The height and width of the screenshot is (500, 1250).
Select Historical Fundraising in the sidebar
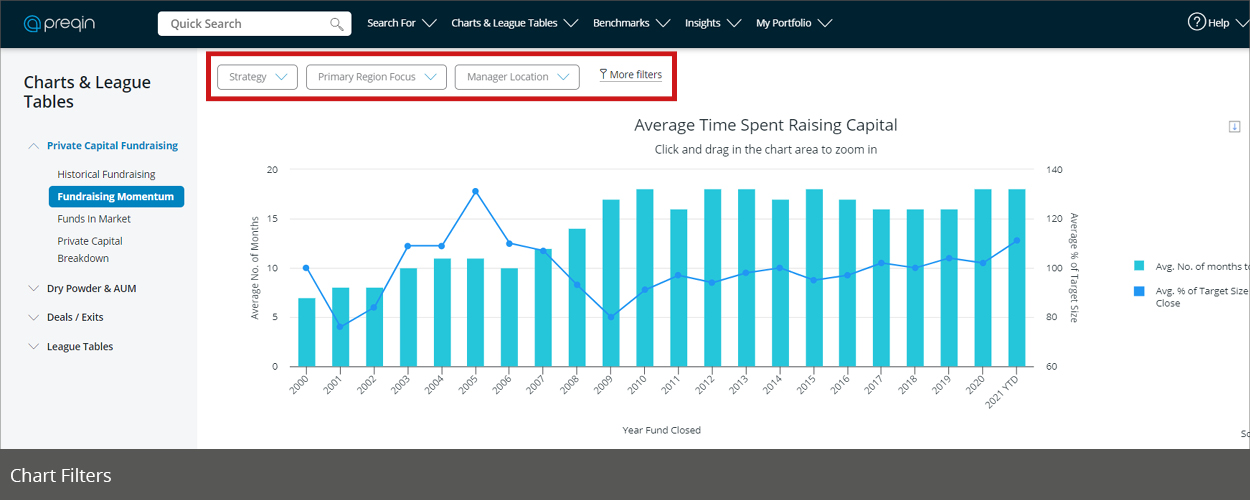pos(106,175)
